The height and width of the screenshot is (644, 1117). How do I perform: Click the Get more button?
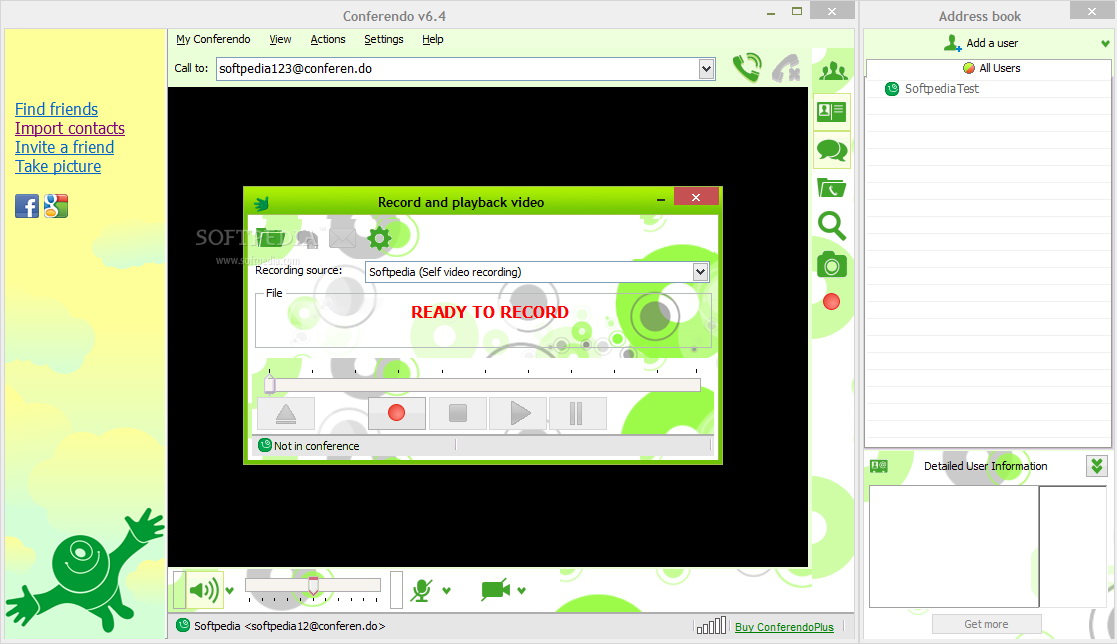click(987, 624)
